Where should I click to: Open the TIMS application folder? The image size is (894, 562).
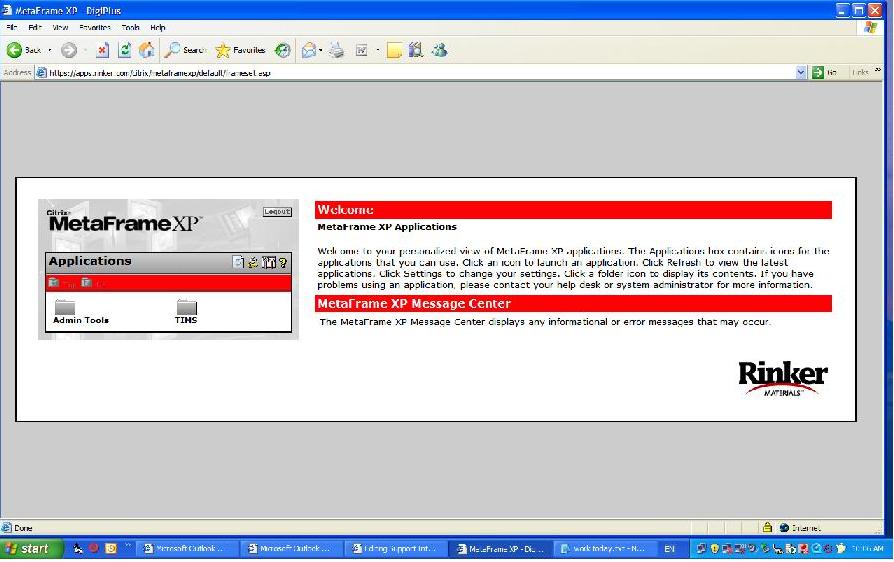coord(186,309)
